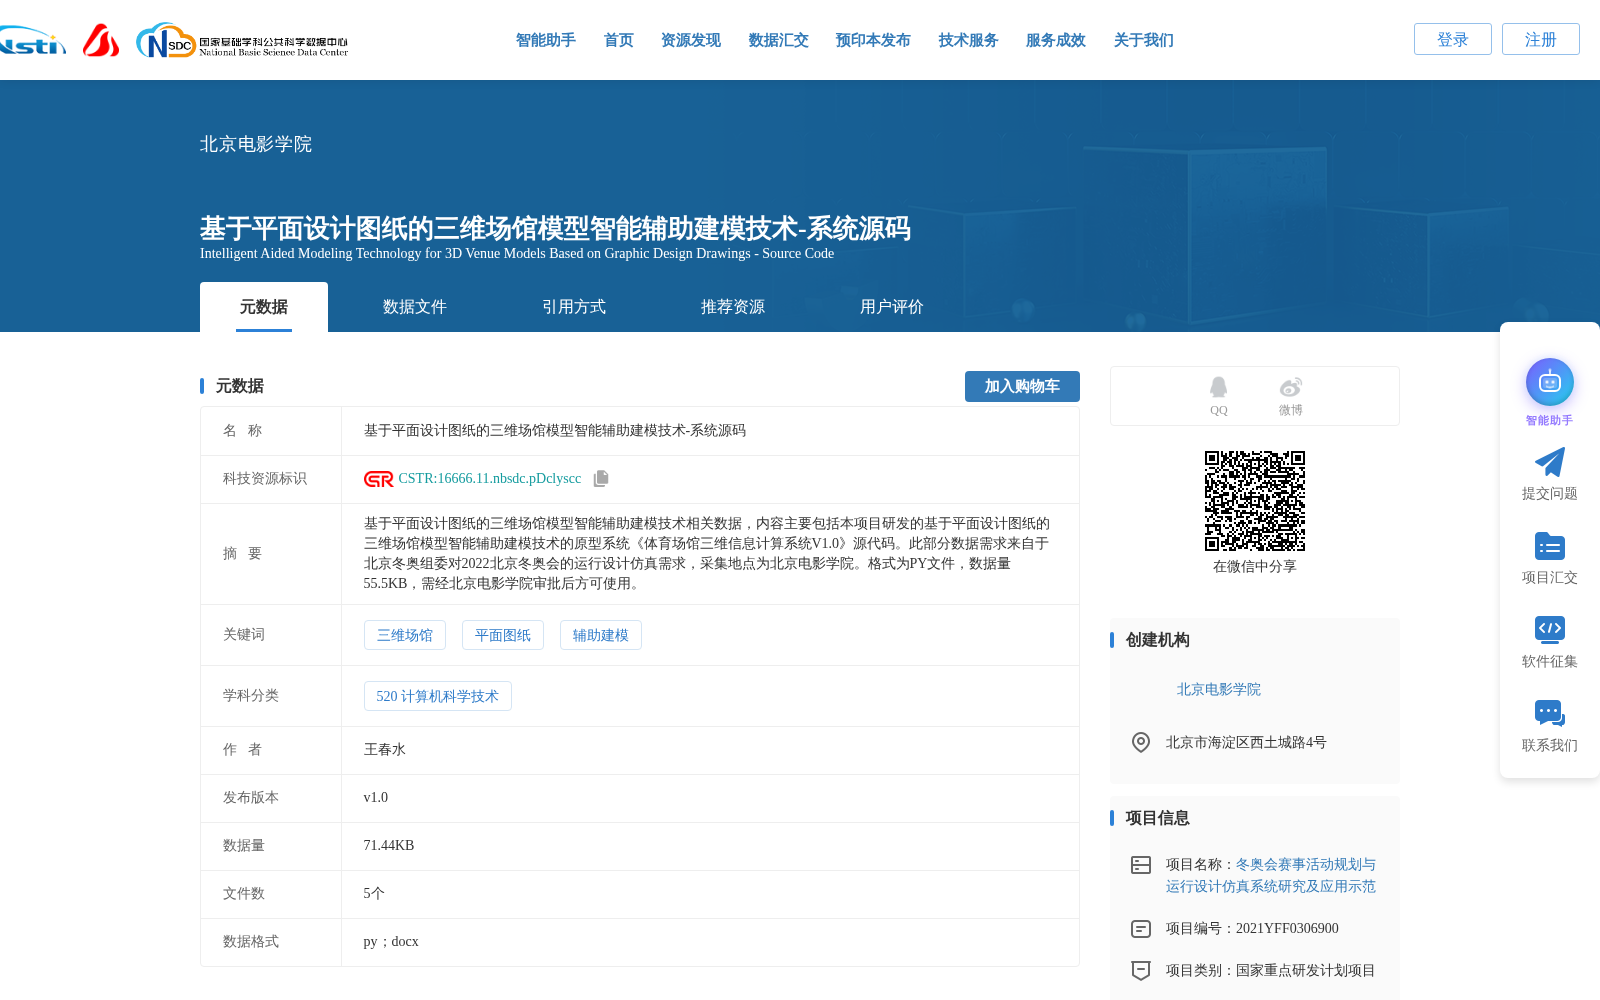Viewport: 1600px width, 1000px height.
Task: Click the address 北京市海淀区西土城路4号
Action: (1246, 742)
